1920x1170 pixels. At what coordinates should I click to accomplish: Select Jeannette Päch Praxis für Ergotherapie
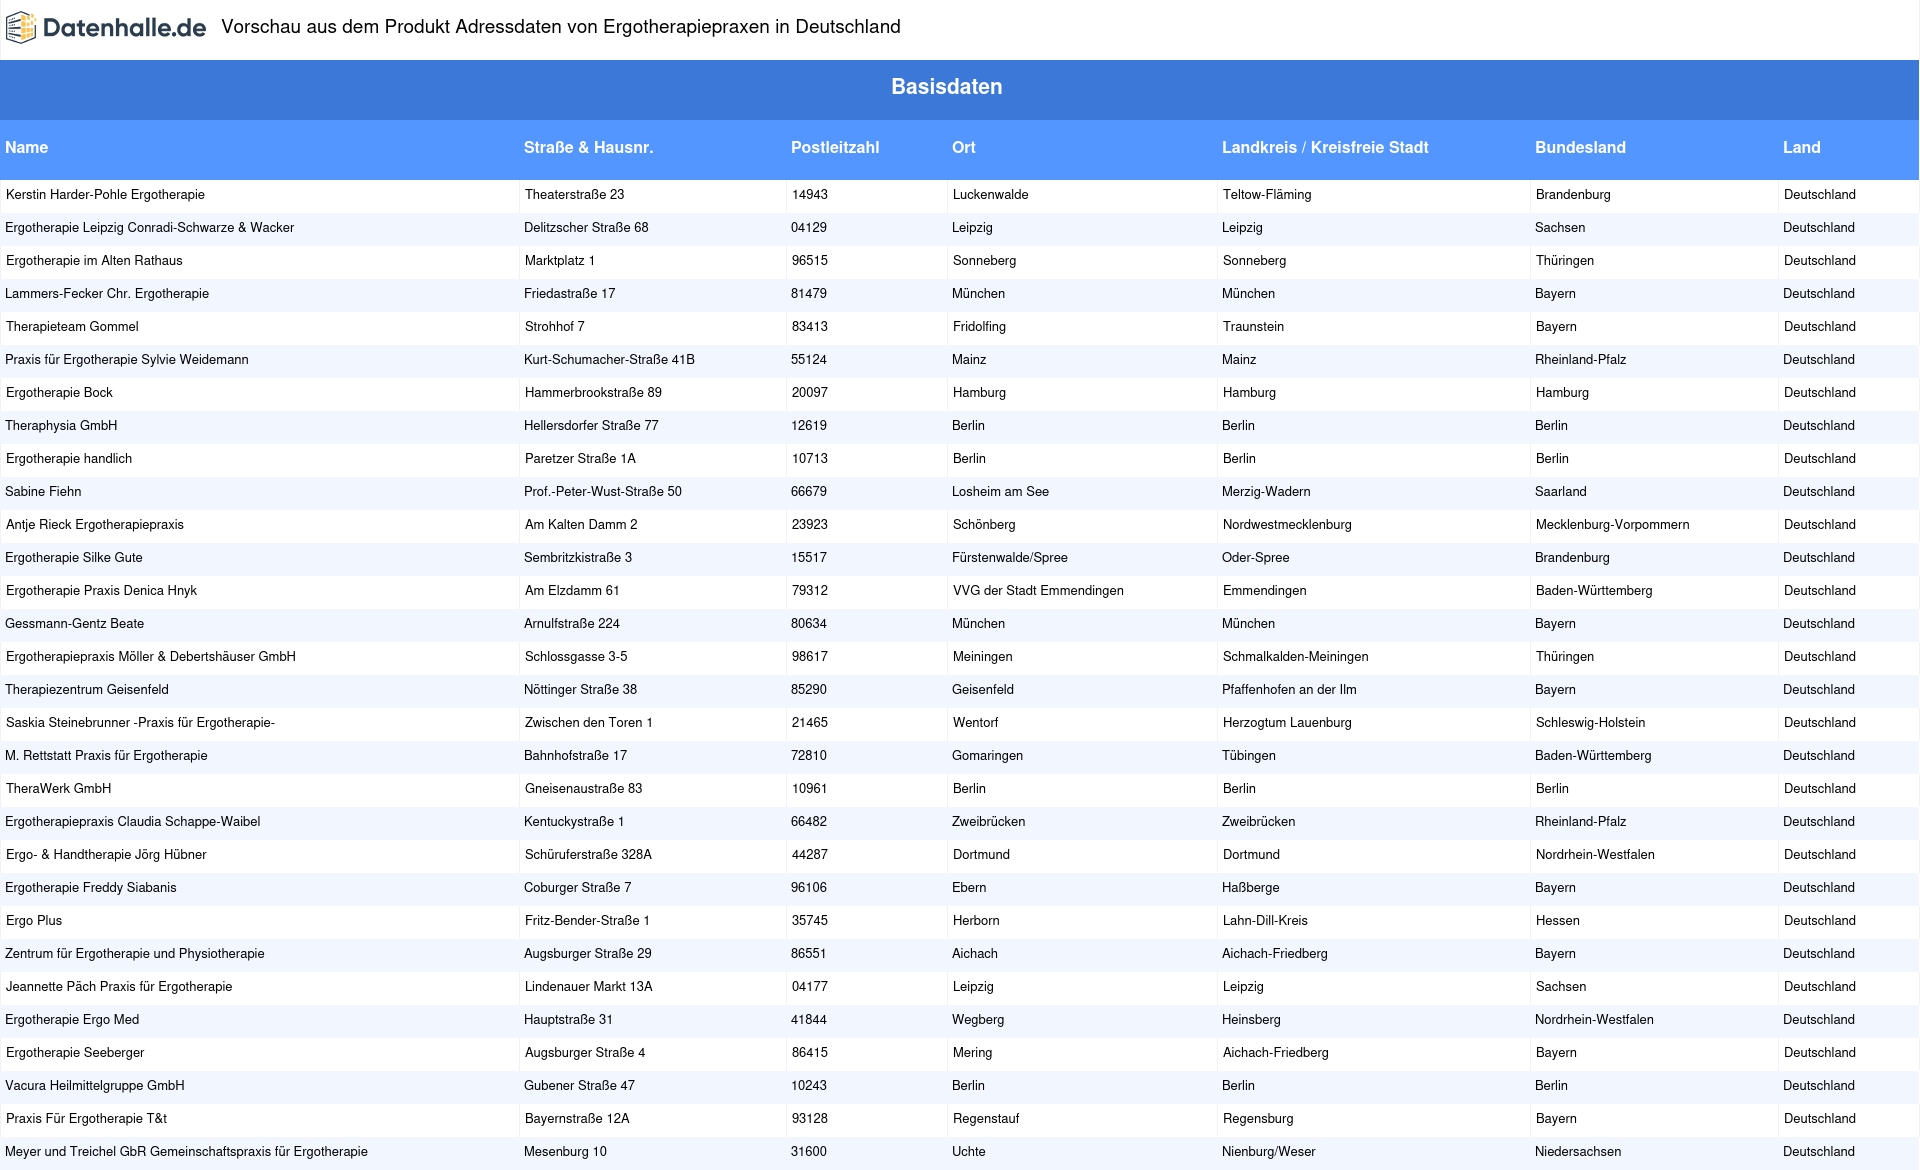(119, 987)
